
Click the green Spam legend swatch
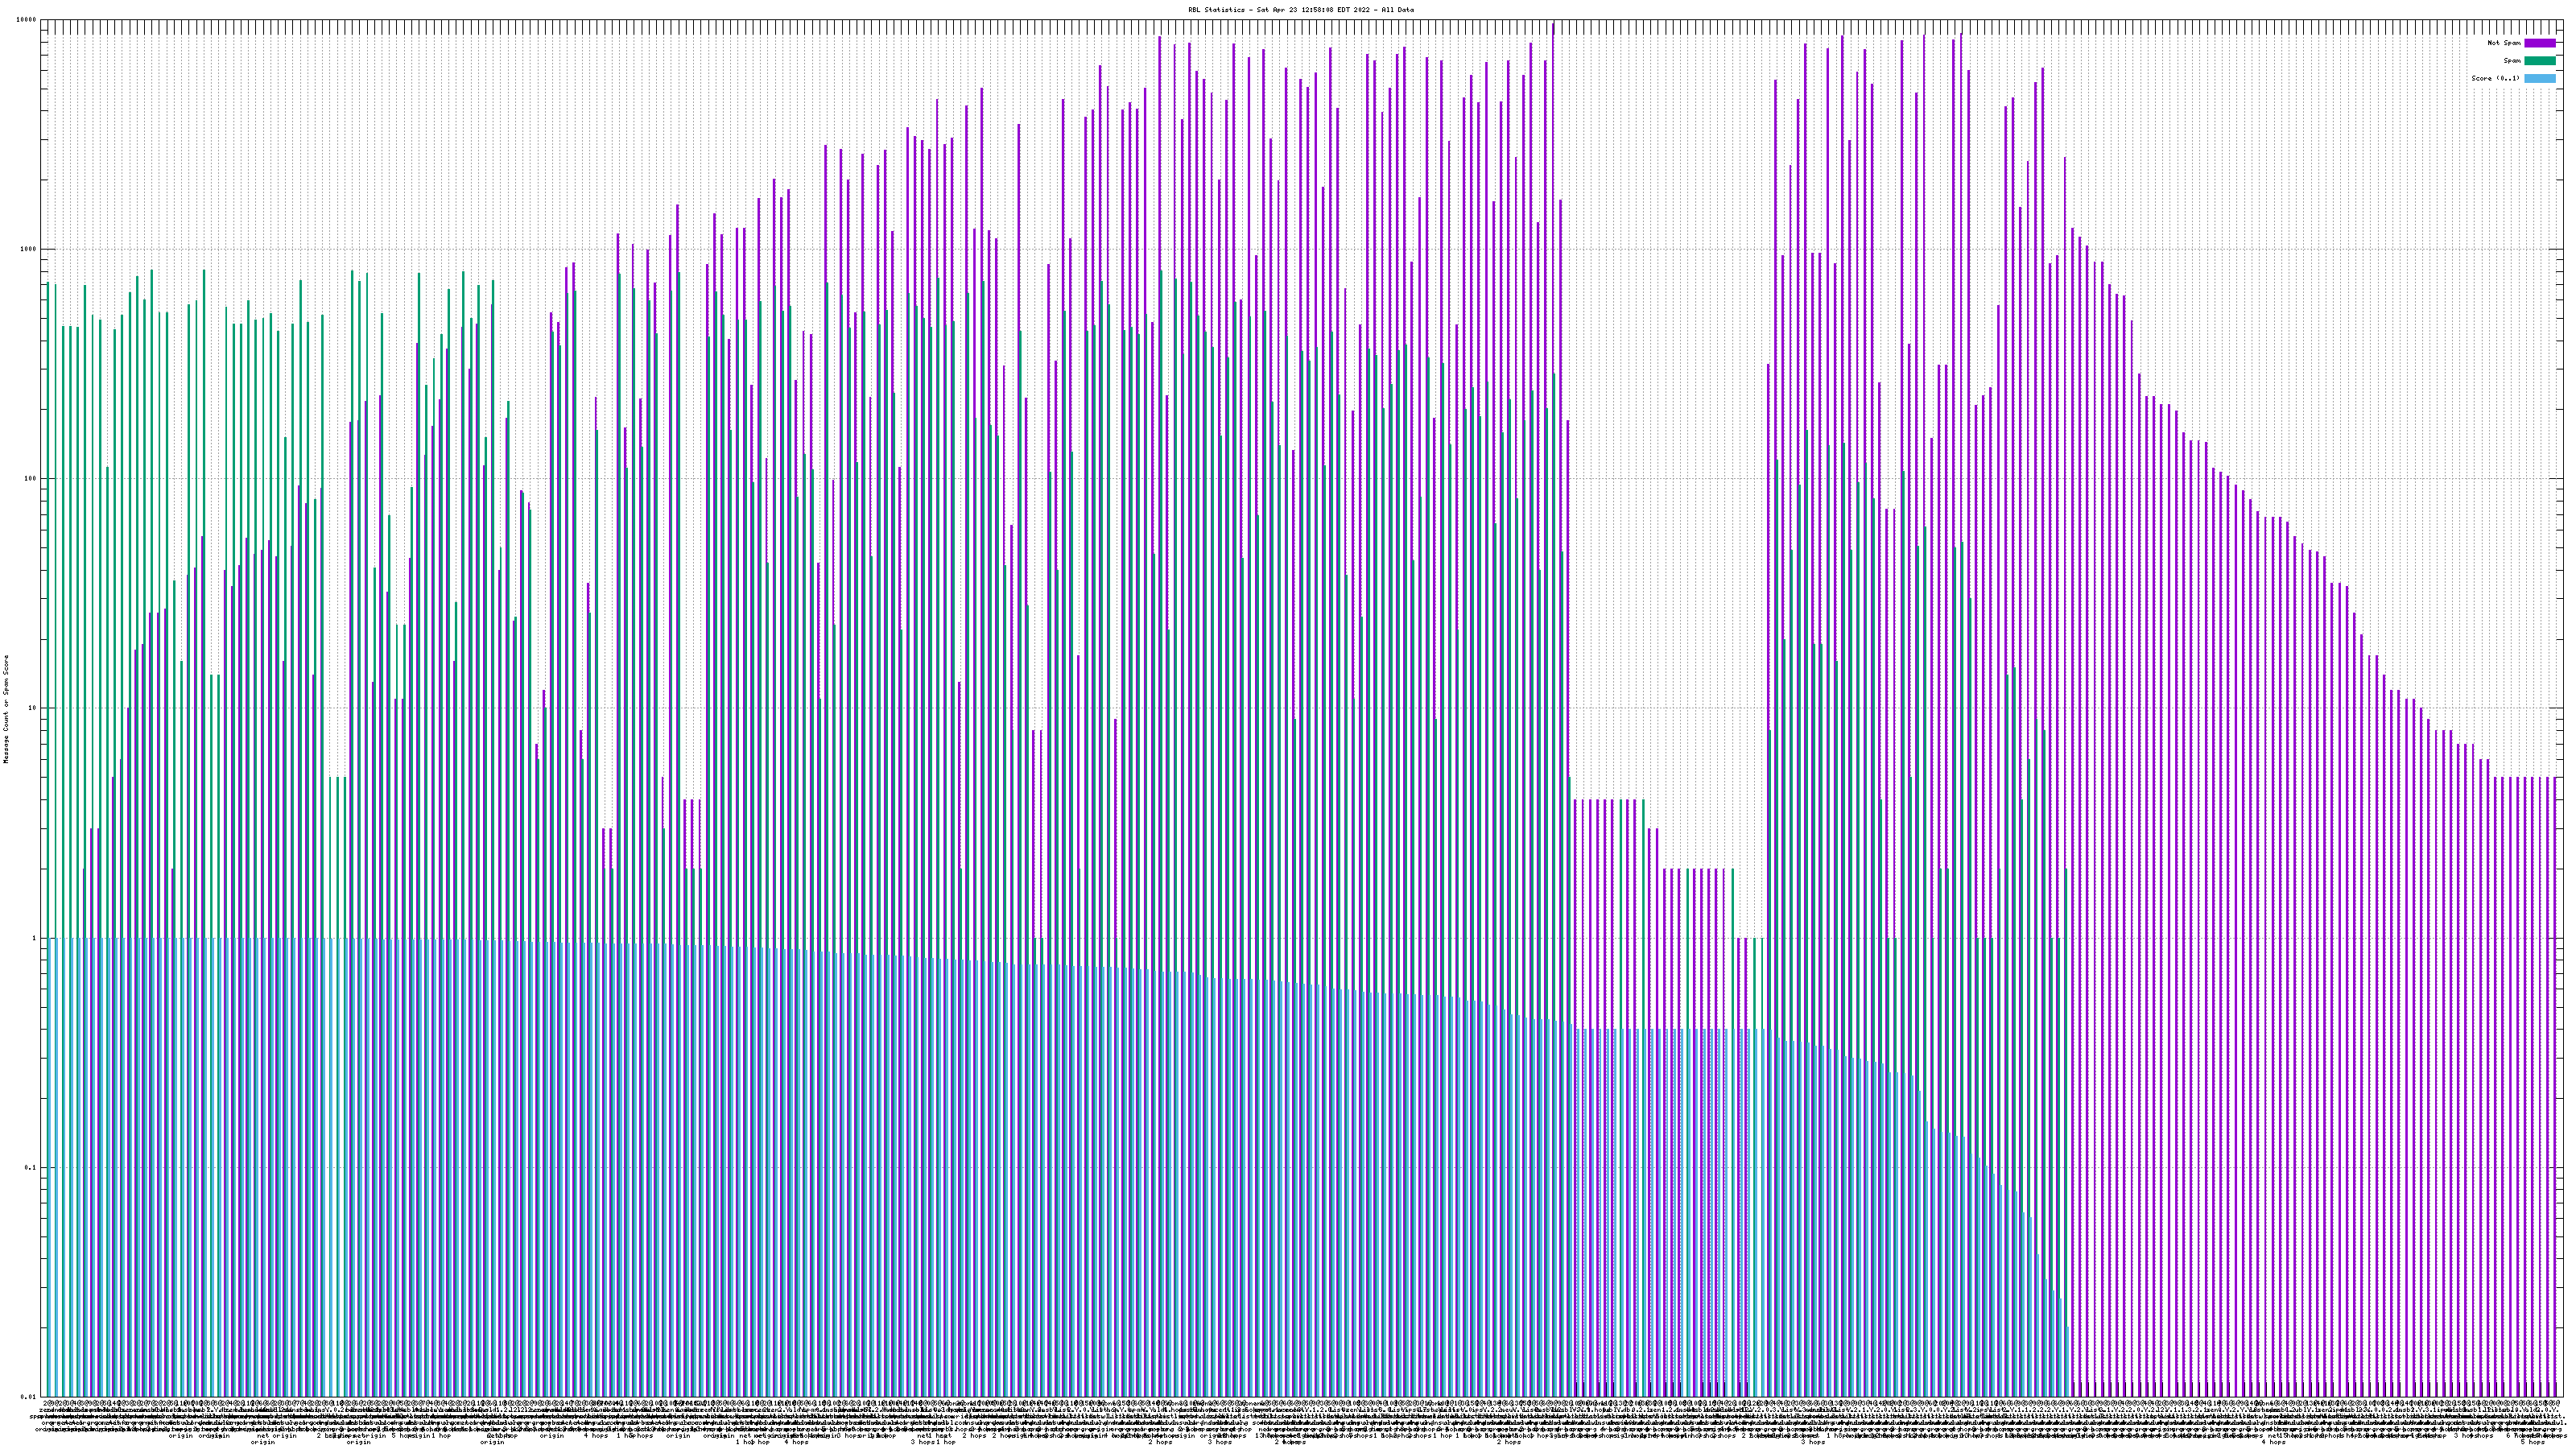click(2539, 61)
